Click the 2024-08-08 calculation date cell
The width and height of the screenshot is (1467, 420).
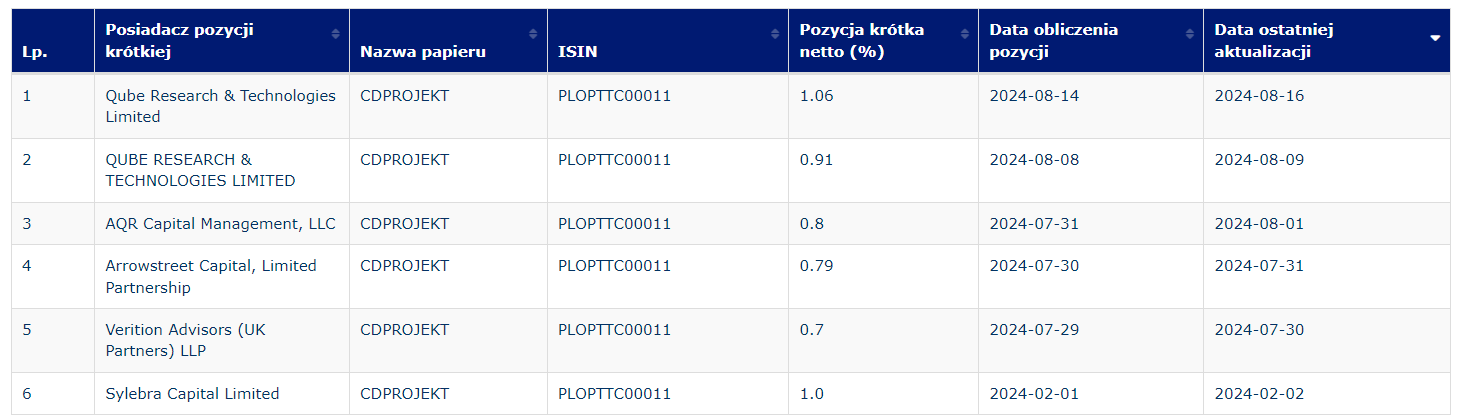click(1034, 160)
